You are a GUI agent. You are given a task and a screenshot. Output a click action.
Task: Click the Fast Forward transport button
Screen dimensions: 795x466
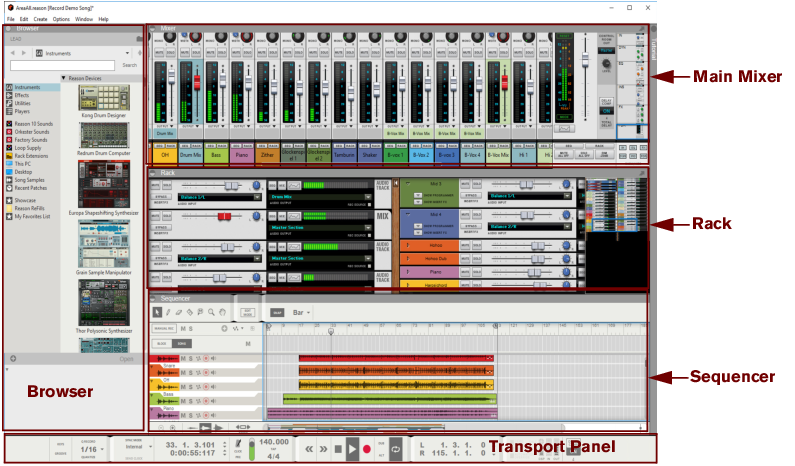click(x=323, y=451)
